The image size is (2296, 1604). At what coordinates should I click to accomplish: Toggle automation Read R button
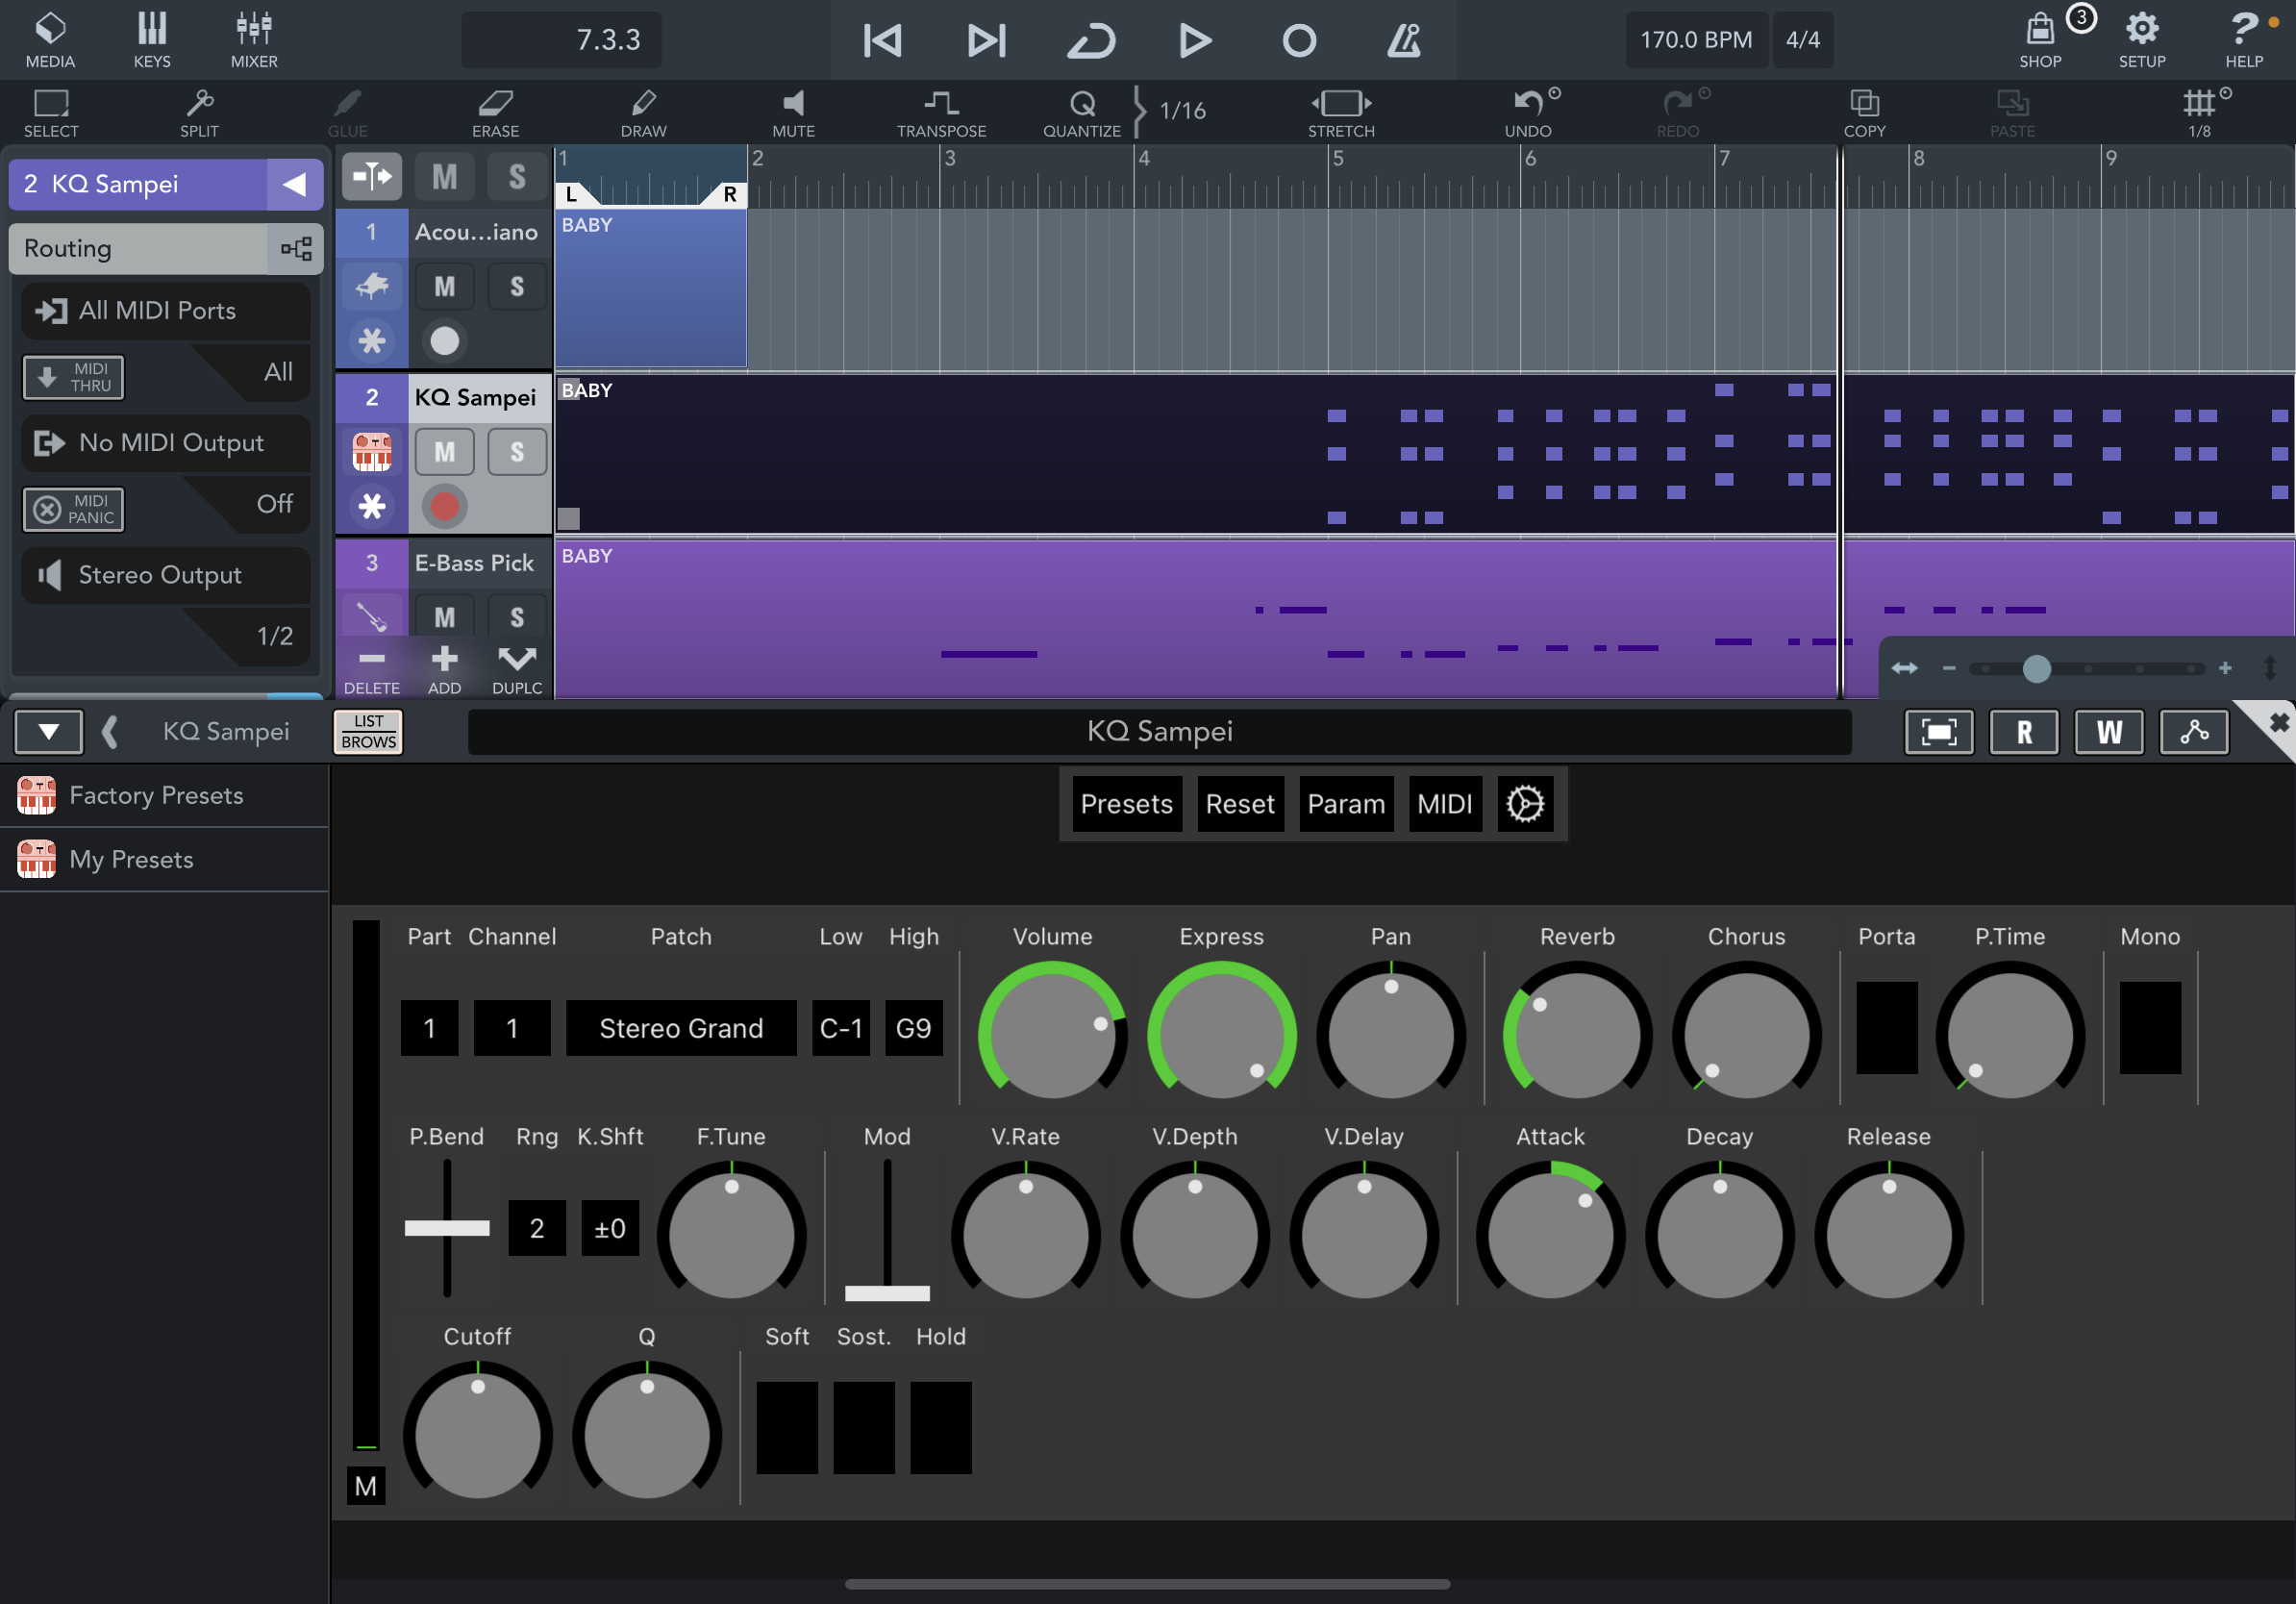2024,732
